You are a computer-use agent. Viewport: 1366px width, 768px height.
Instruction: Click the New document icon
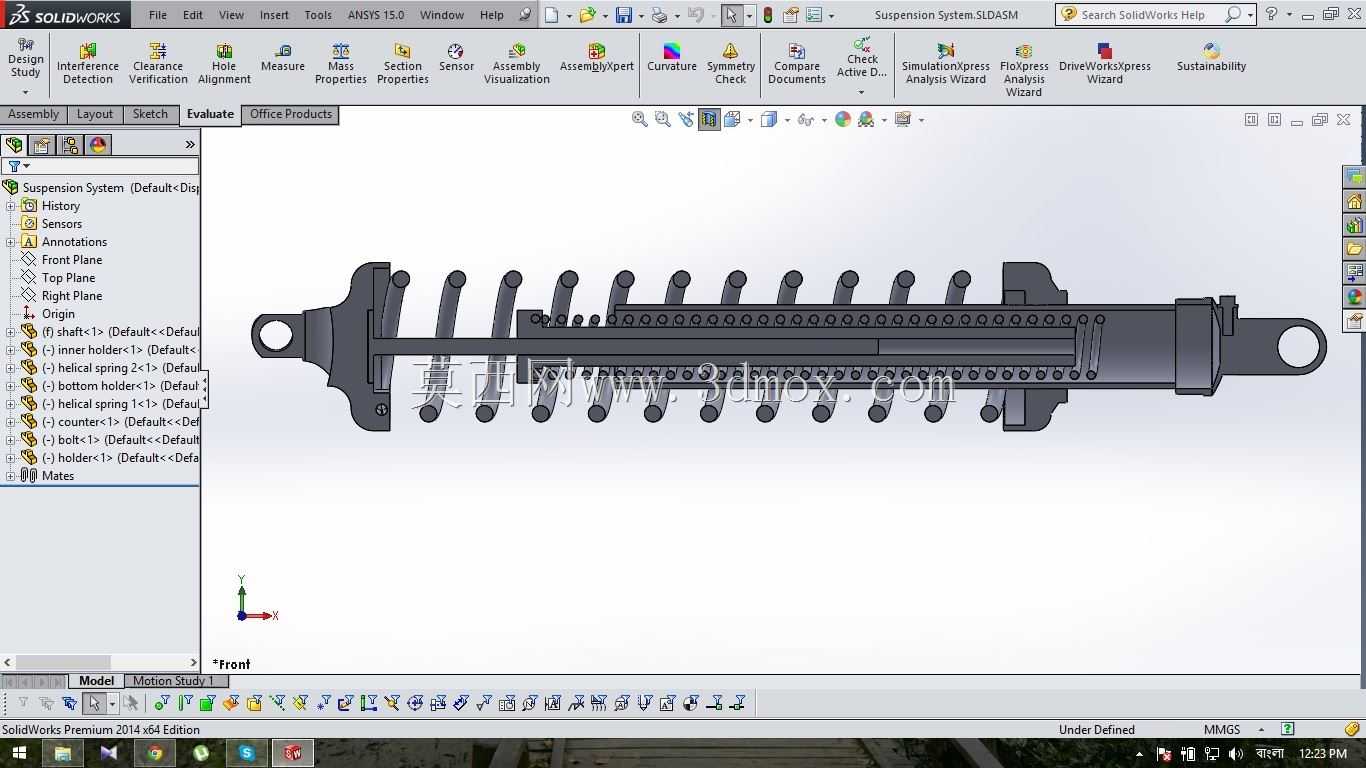(x=551, y=15)
